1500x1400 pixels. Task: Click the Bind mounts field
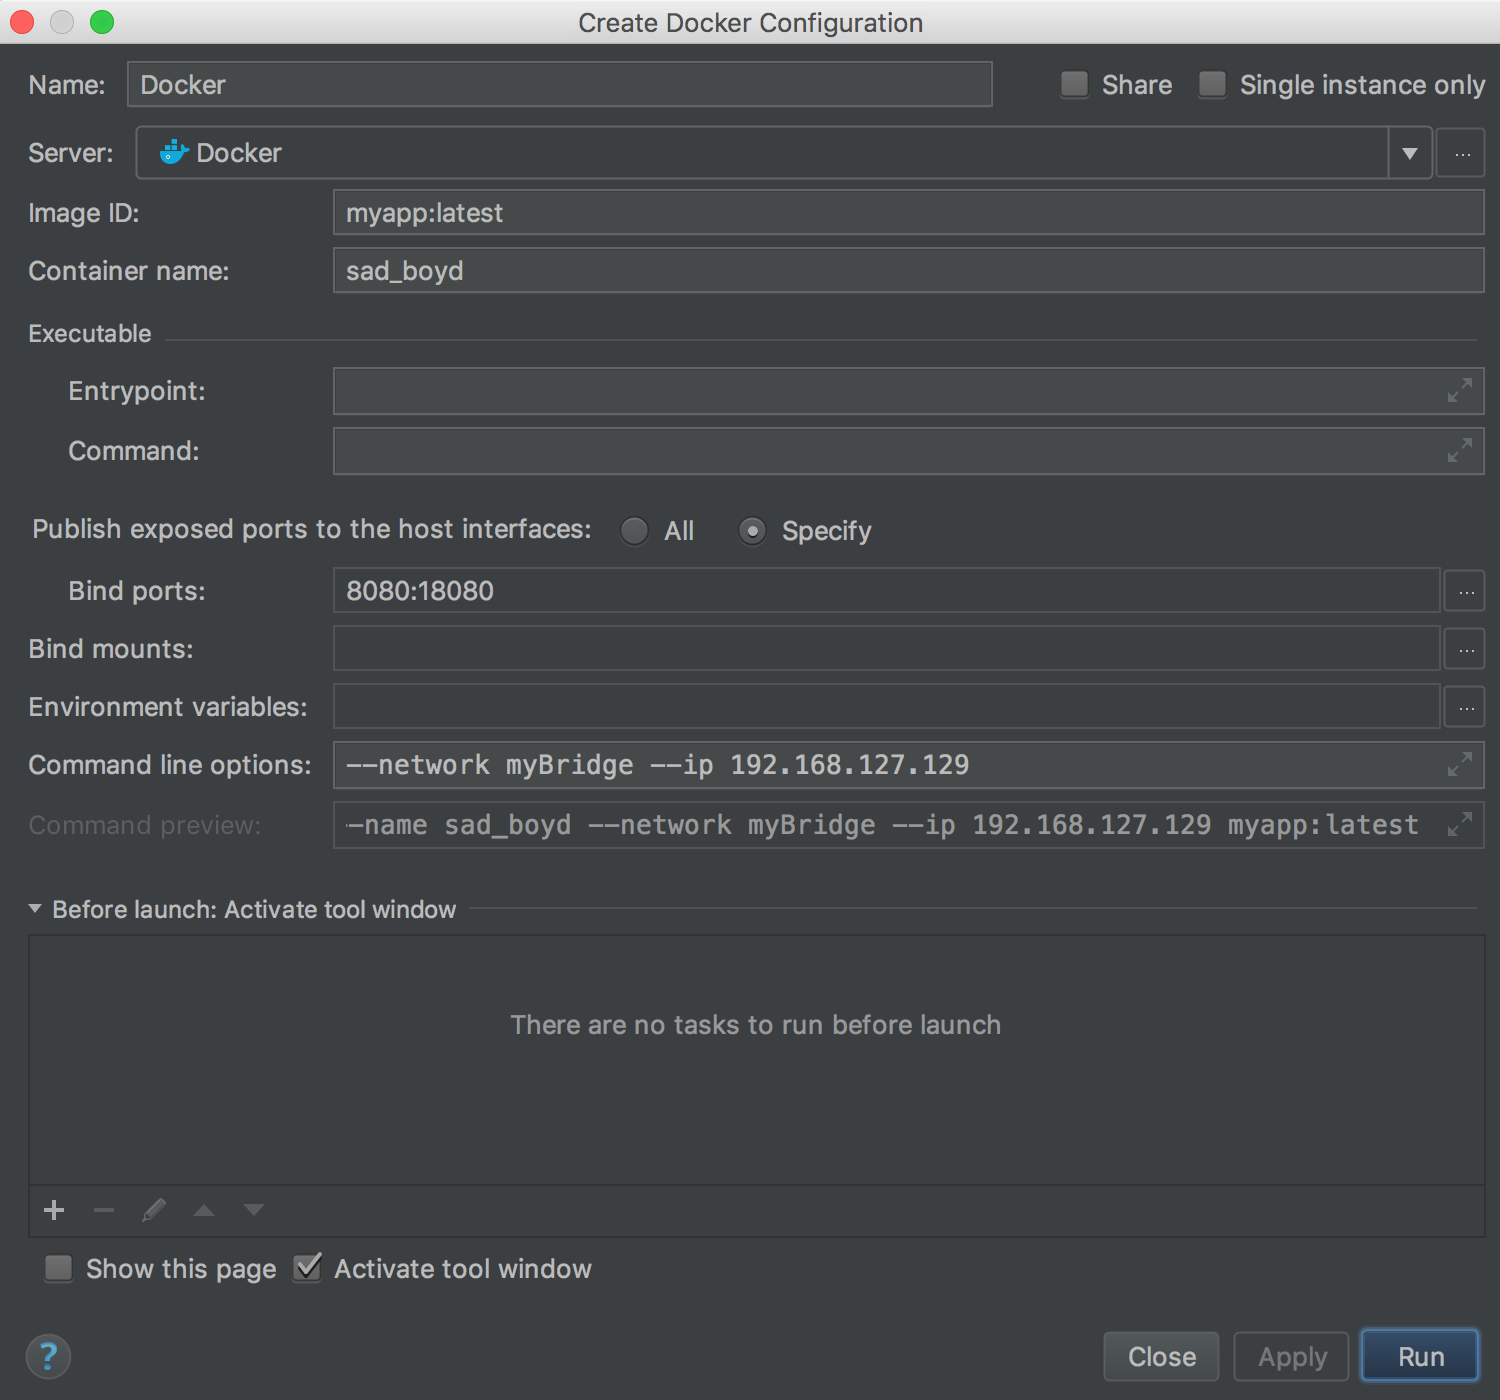(x=887, y=649)
